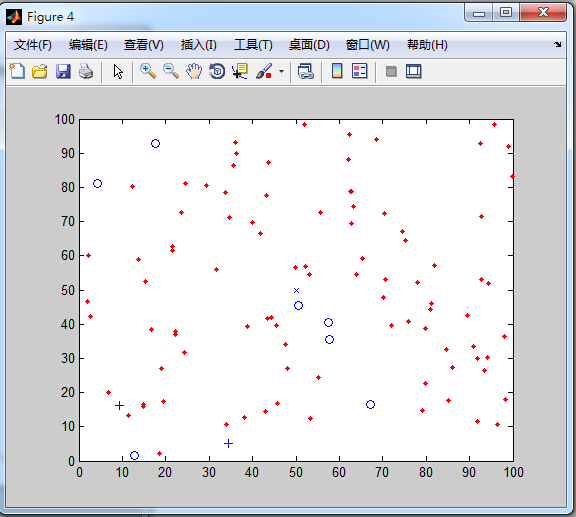Toggle the Rotate 3D tool
Viewport: 576px width, 517px height.
217,71
